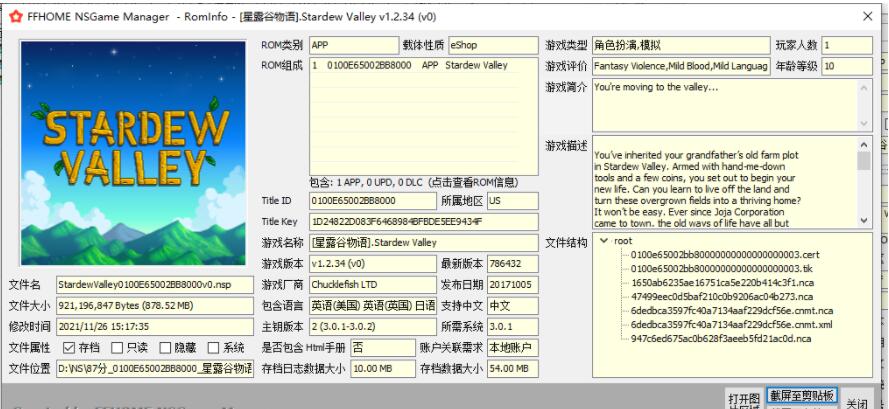Select 6dedbca3597fc40a7134aaf229dcf56e.cnmt.nca file
The width and height of the screenshot is (889, 409).
click(x=731, y=311)
